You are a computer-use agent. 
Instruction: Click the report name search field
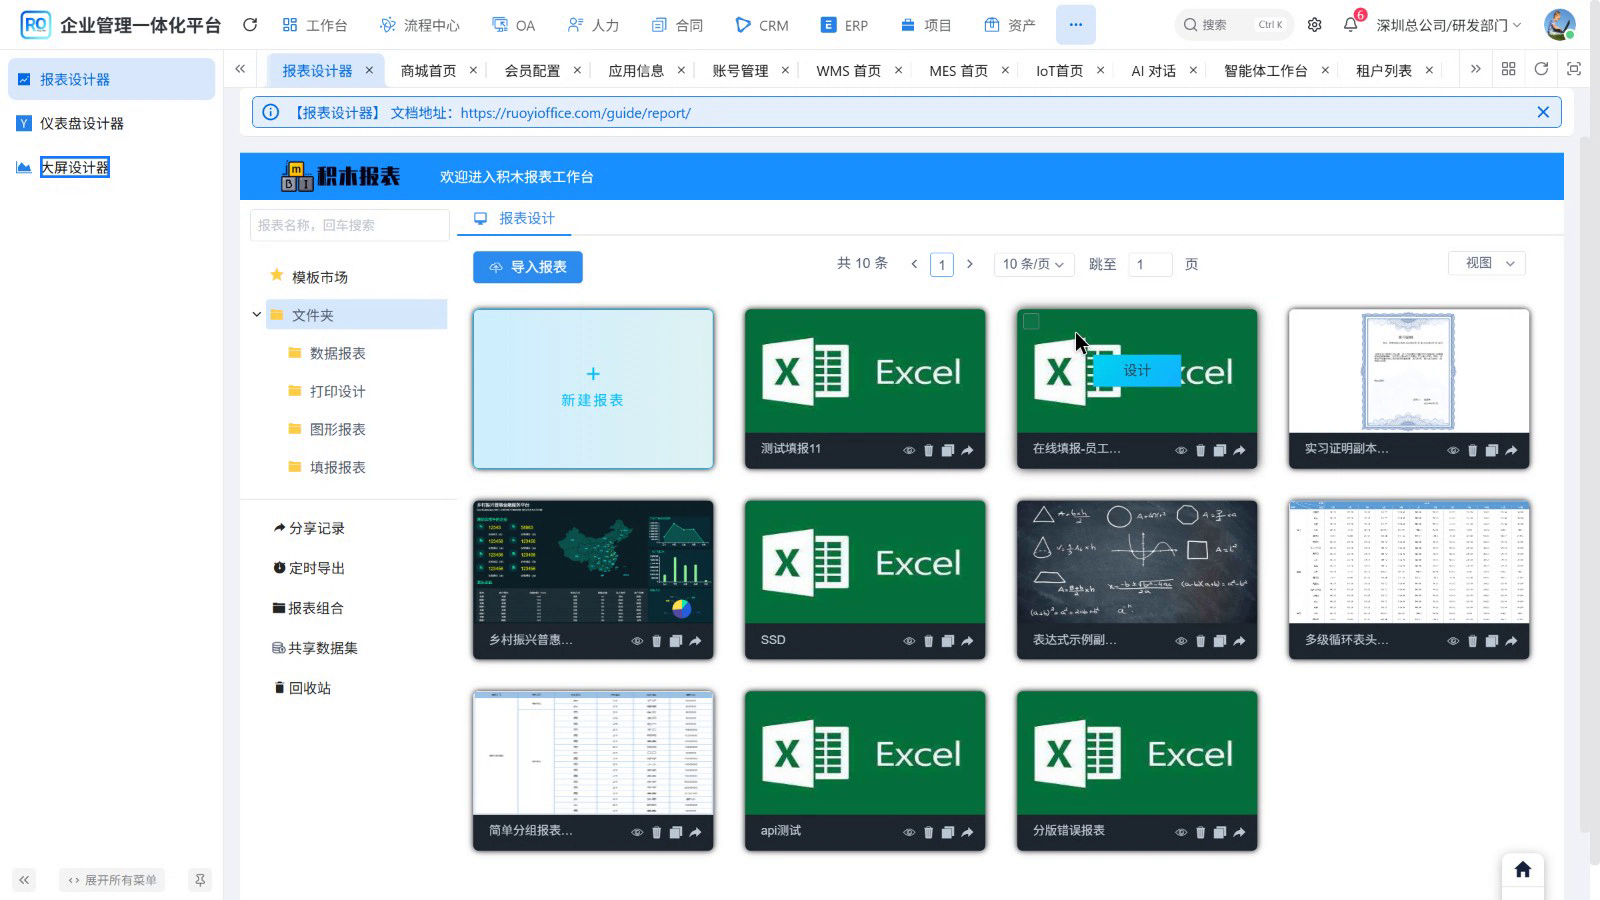349,225
